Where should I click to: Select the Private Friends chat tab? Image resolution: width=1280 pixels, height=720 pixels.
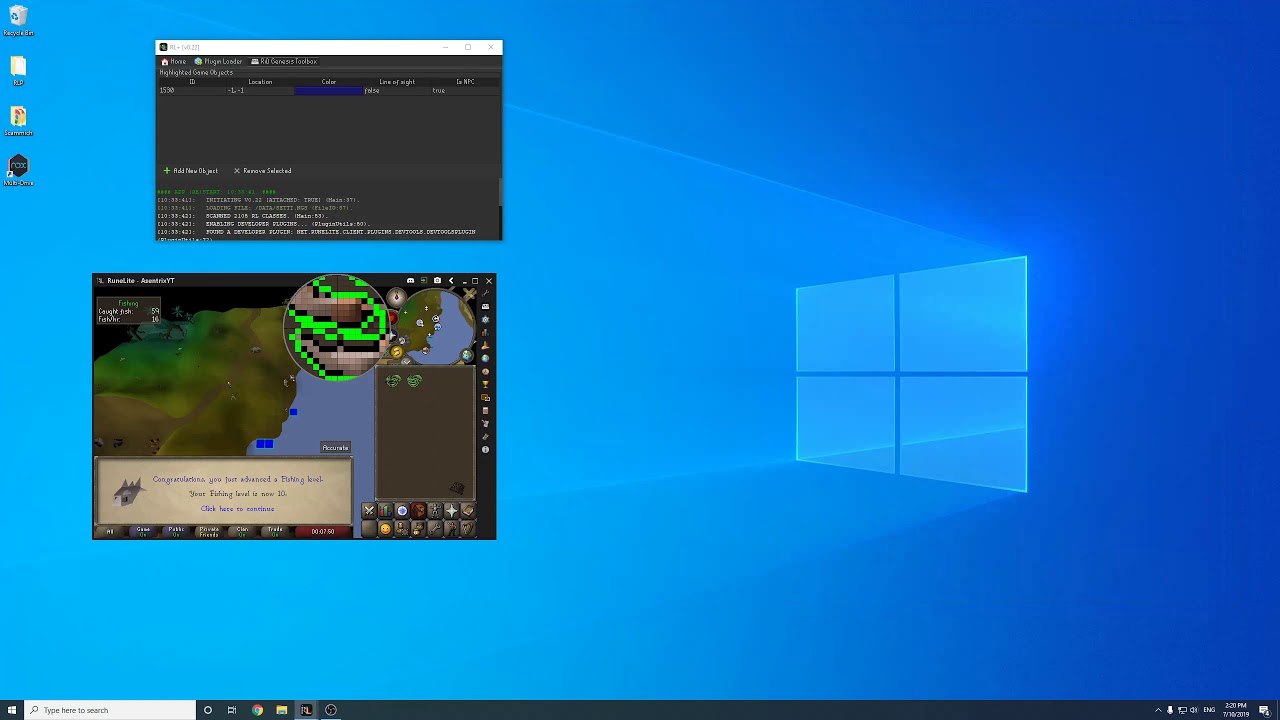[209, 531]
